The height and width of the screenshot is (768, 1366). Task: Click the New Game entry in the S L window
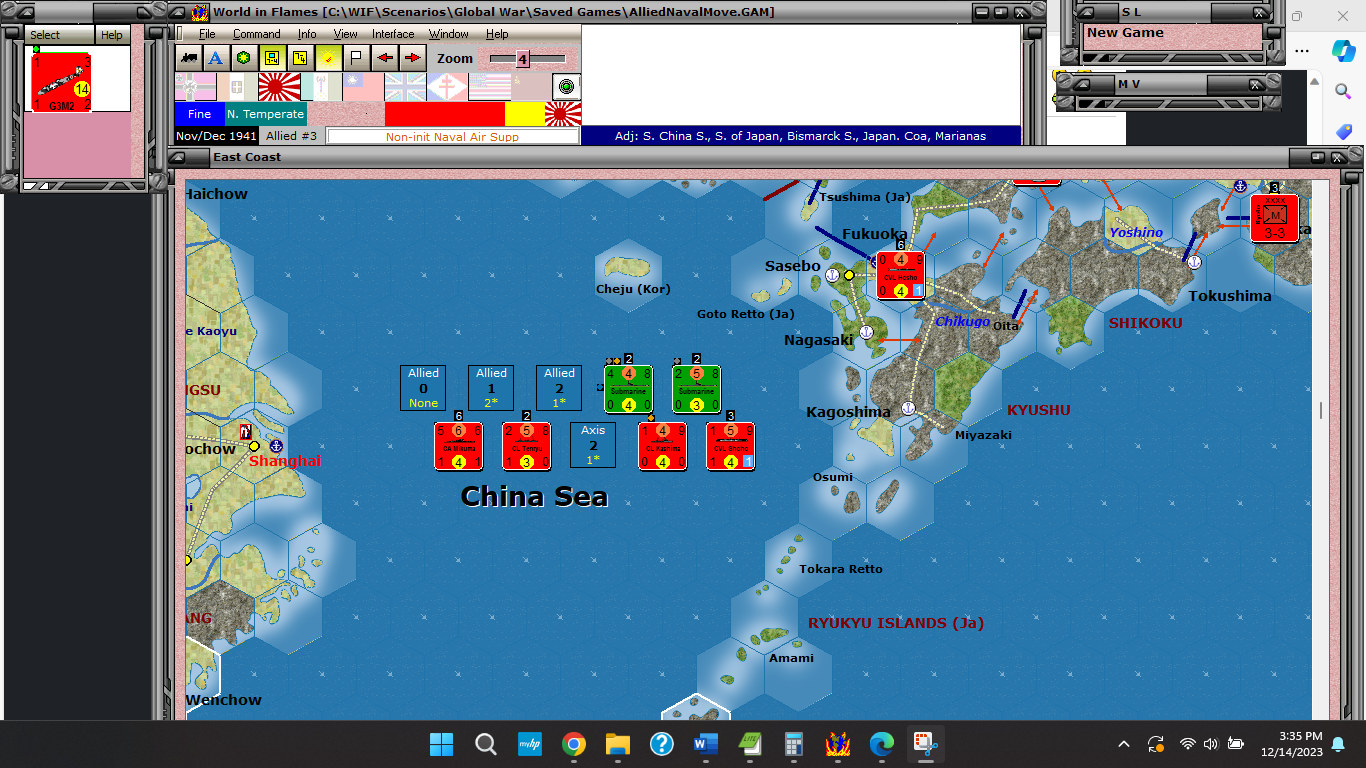1125,32
